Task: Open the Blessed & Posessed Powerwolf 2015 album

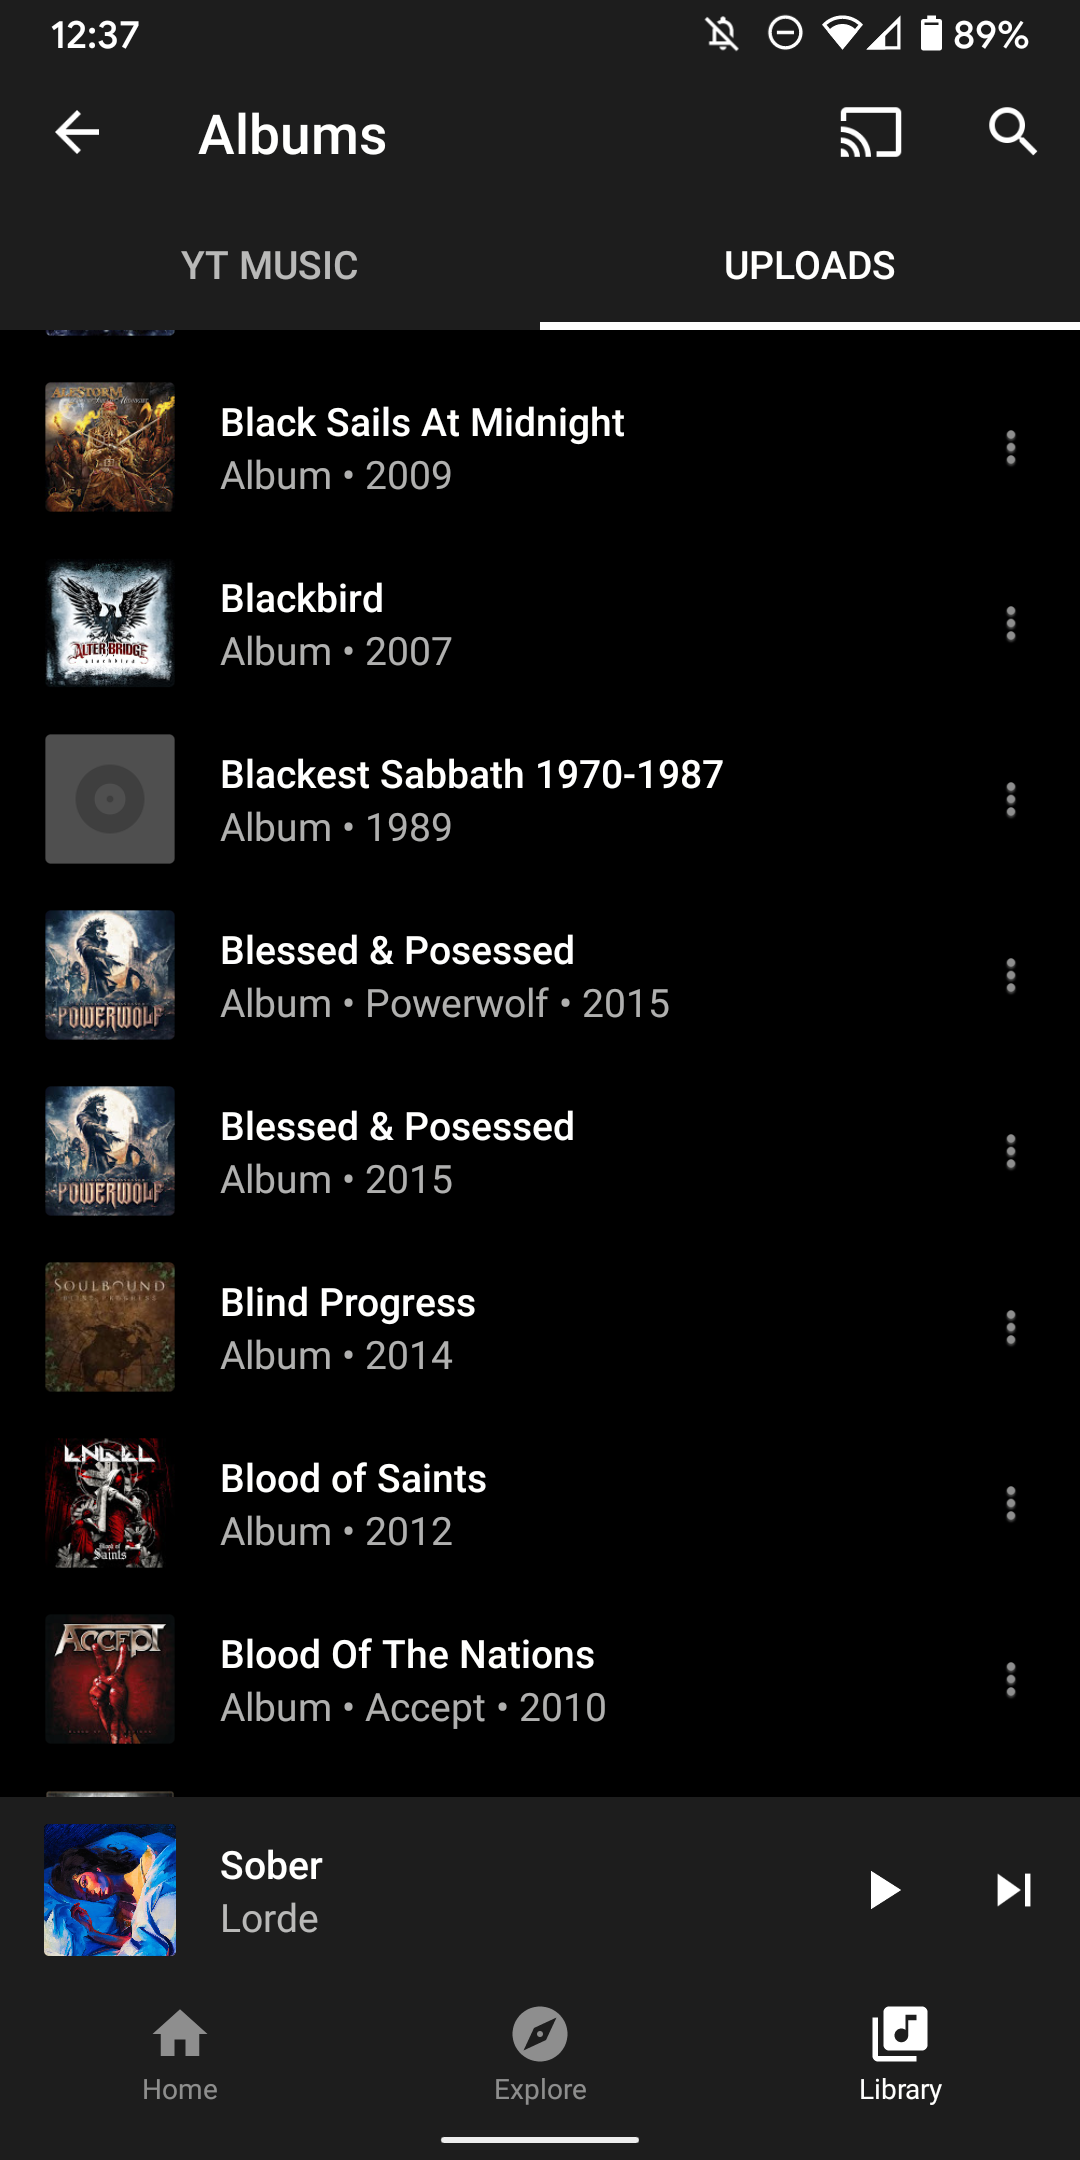Action: pyautogui.click(x=540, y=976)
